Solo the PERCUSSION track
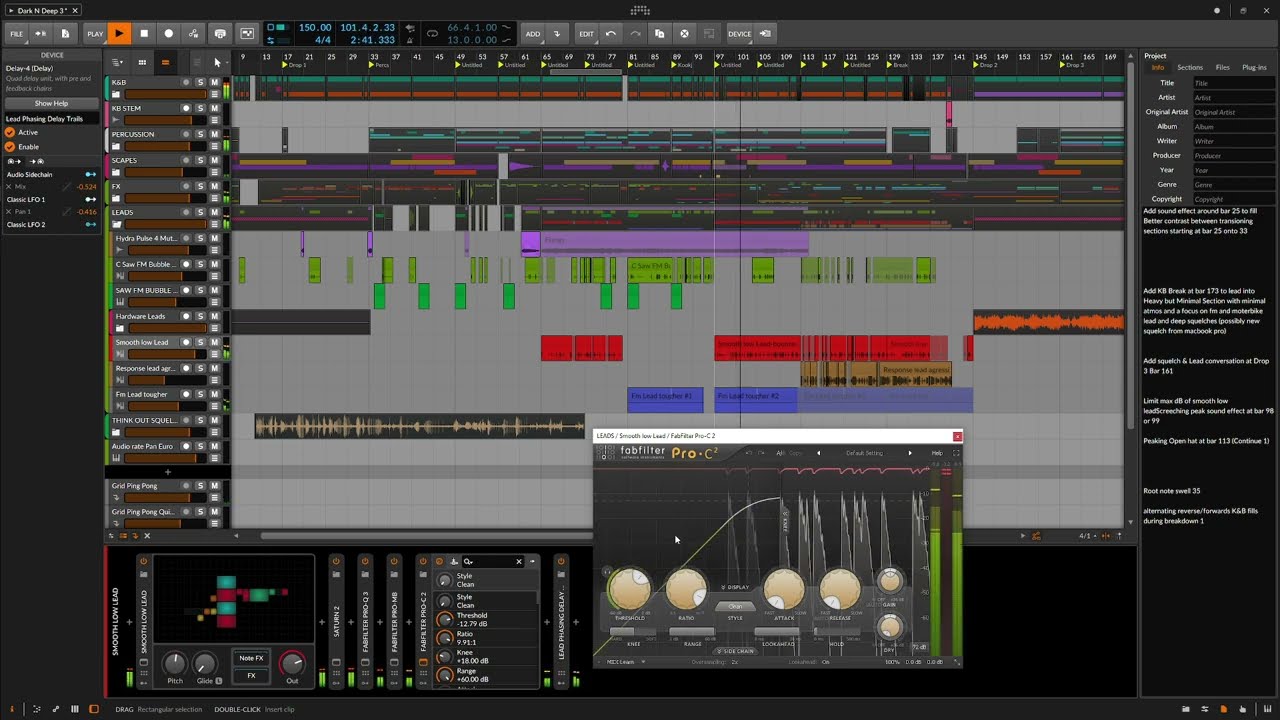 (x=200, y=134)
